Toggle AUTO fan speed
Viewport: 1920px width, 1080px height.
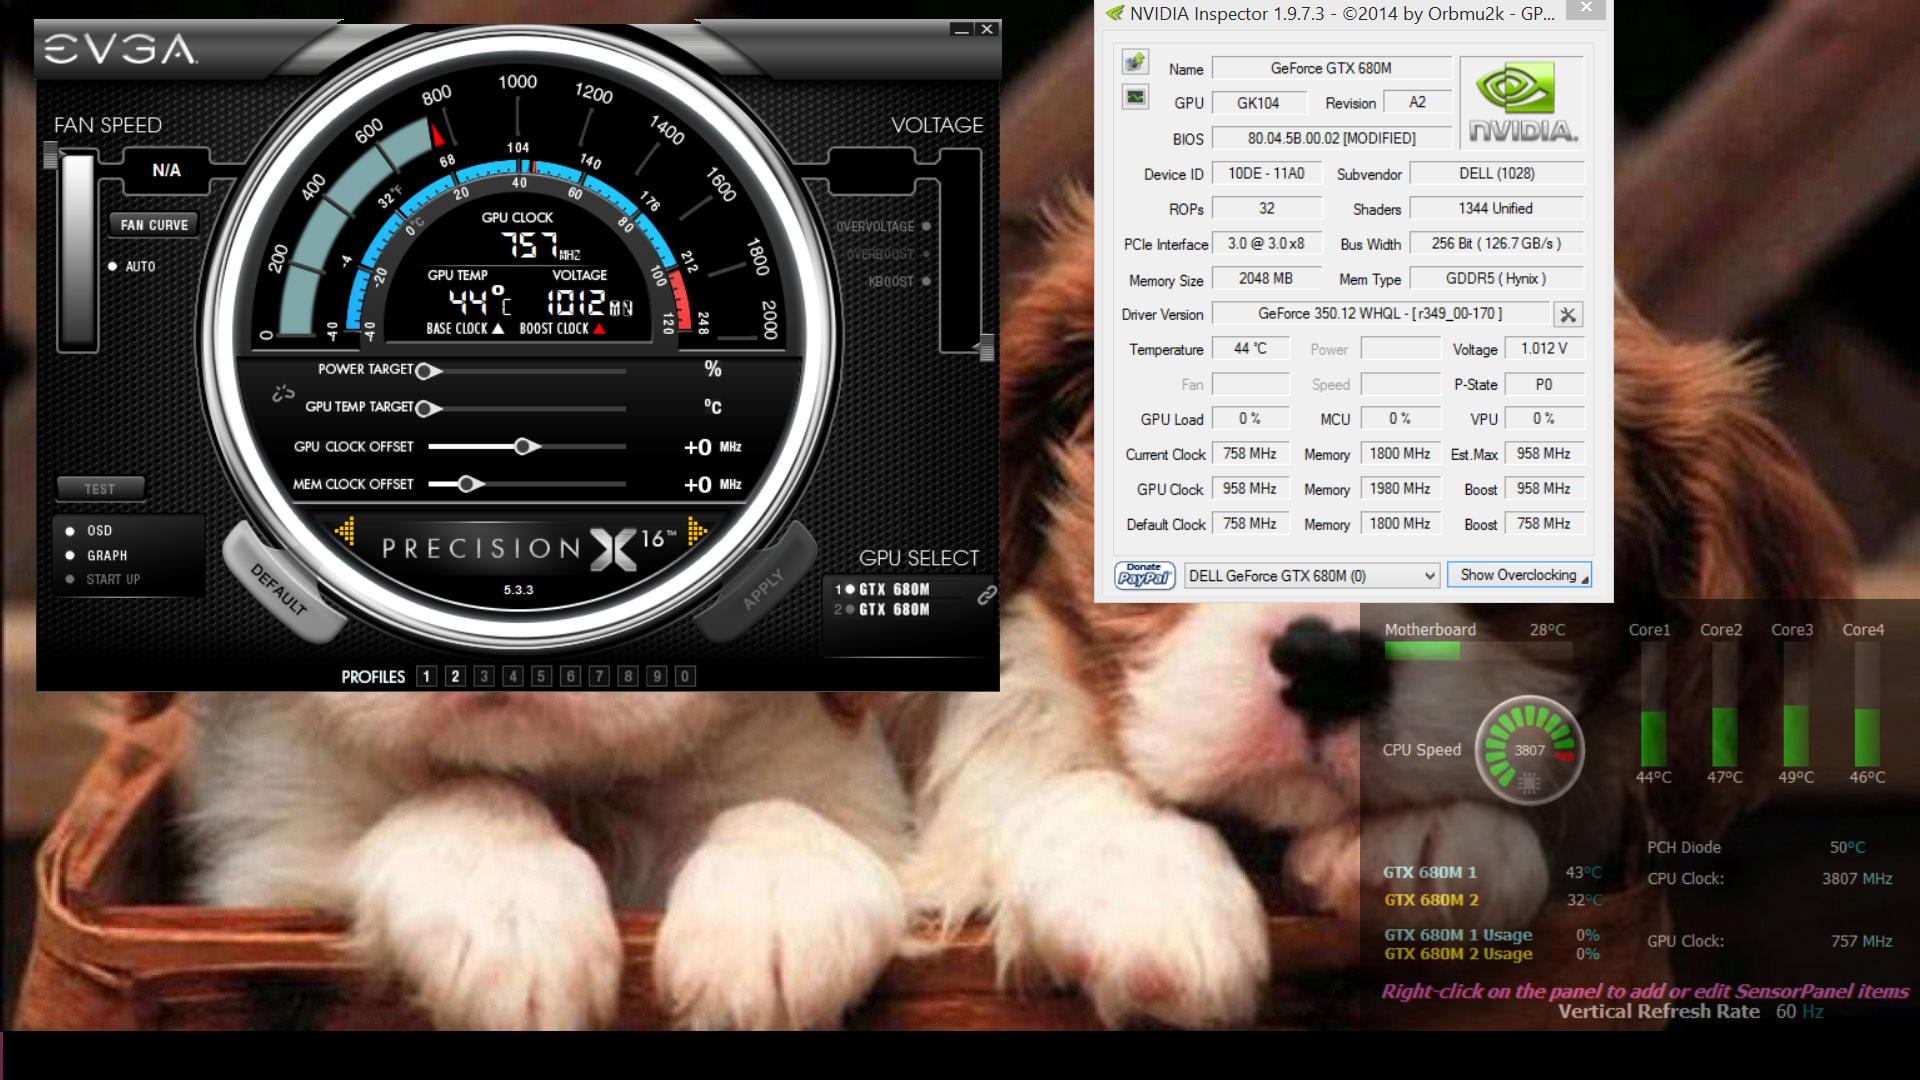132,267
